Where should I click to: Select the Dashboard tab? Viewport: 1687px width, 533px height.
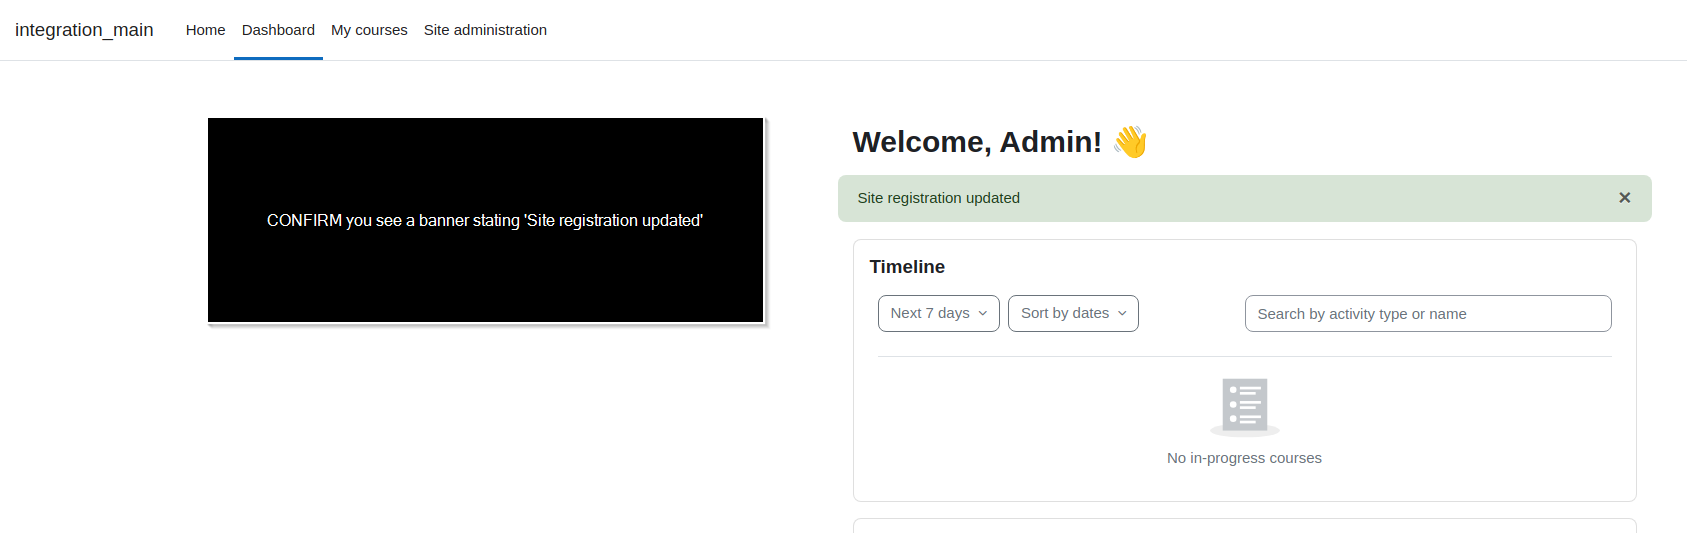[x=278, y=30]
